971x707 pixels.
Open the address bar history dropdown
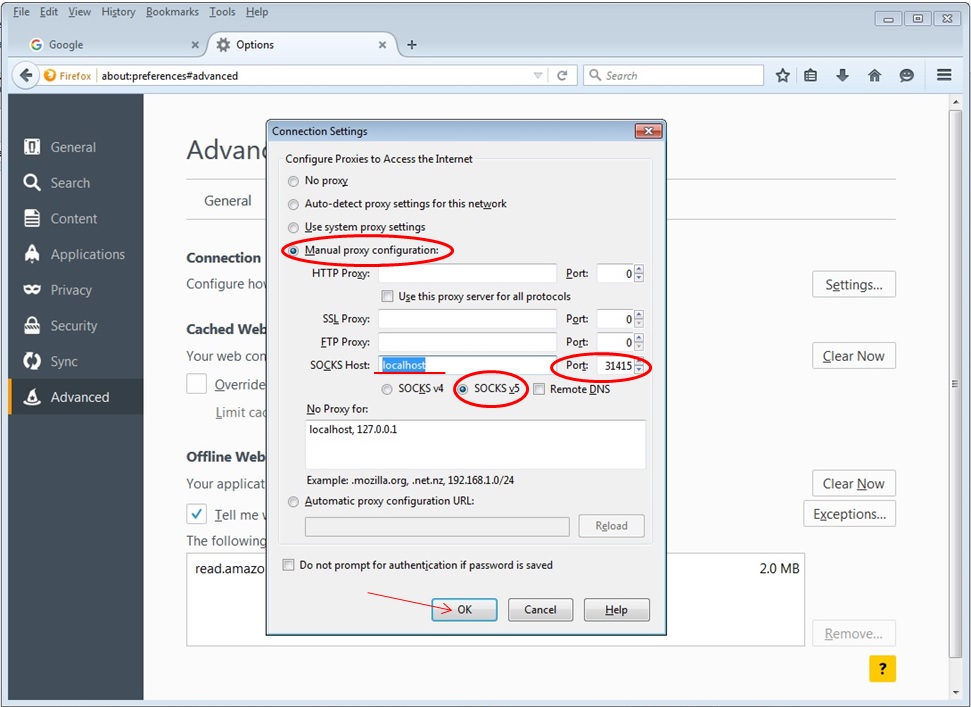[538, 74]
